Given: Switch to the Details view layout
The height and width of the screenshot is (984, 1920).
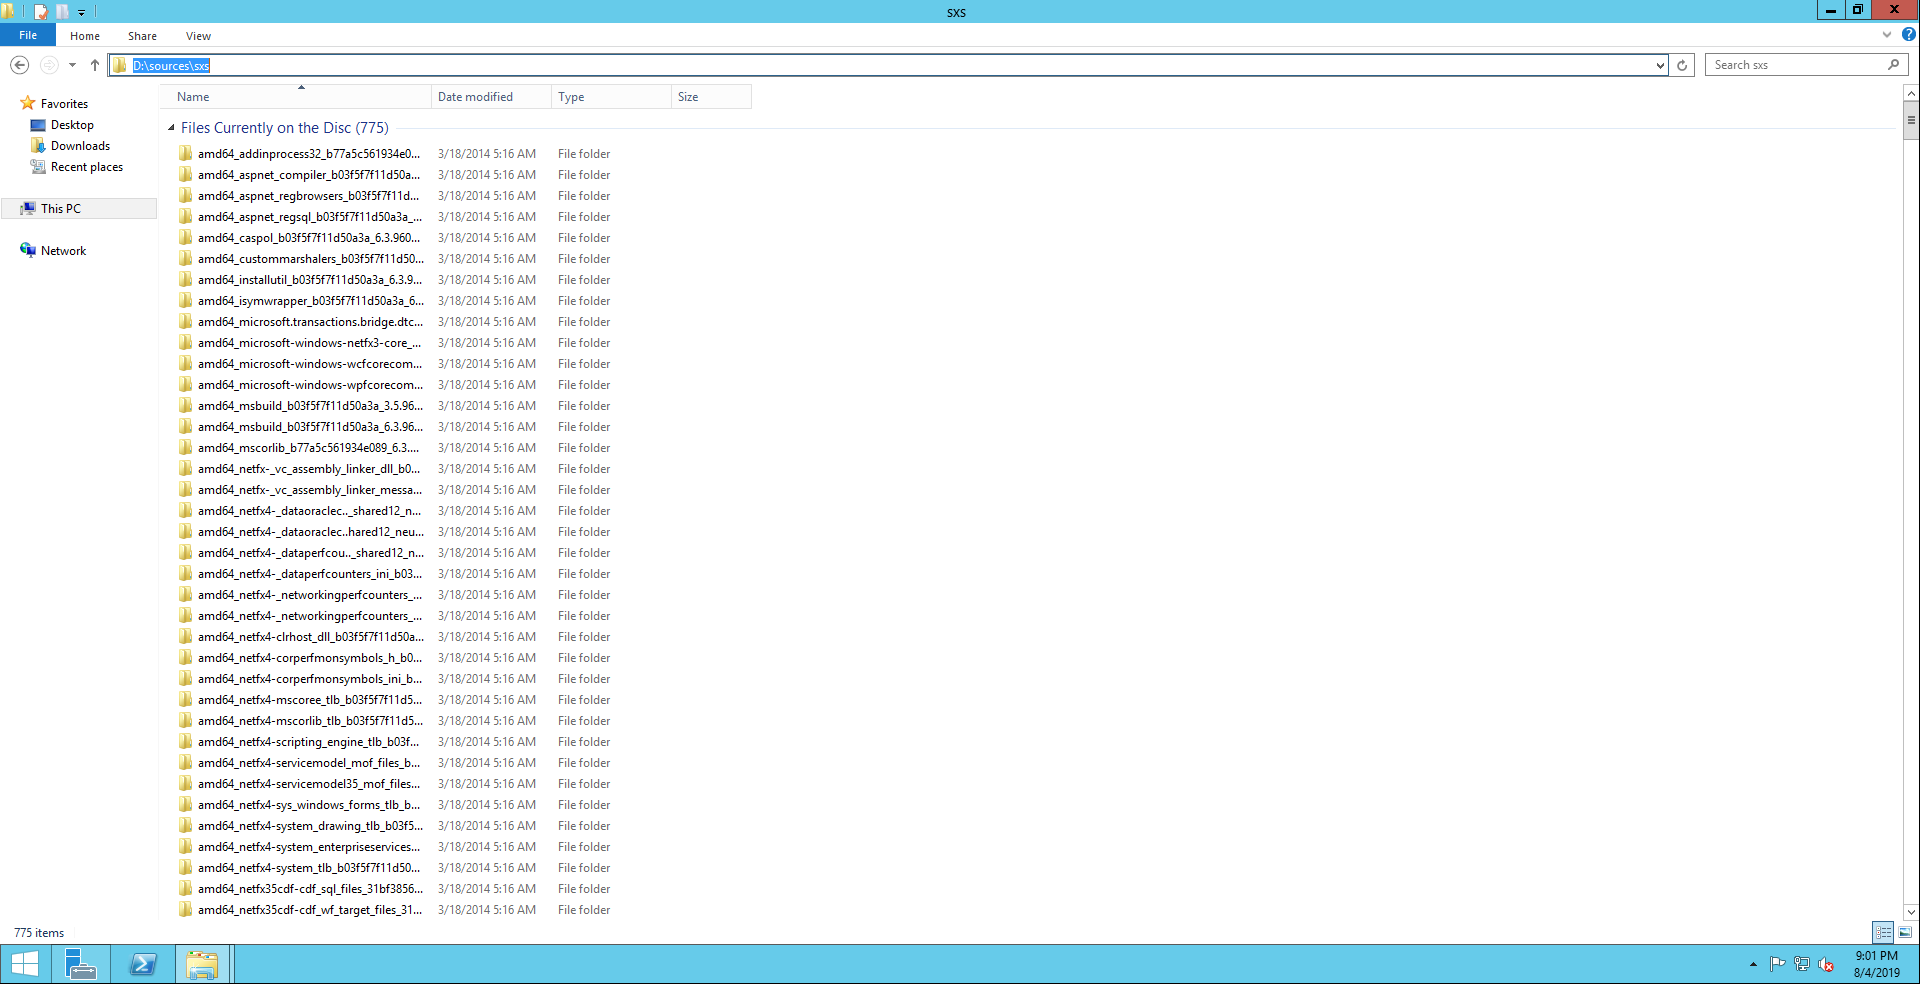Looking at the screenshot, I should point(1883,932).
